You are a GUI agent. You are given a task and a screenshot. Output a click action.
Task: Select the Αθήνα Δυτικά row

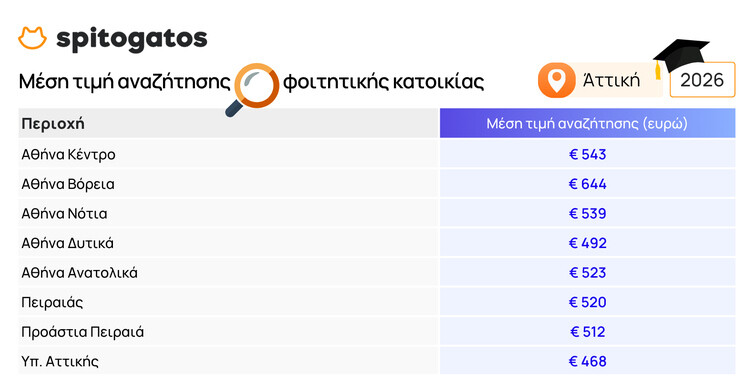(x=377, y=243)
